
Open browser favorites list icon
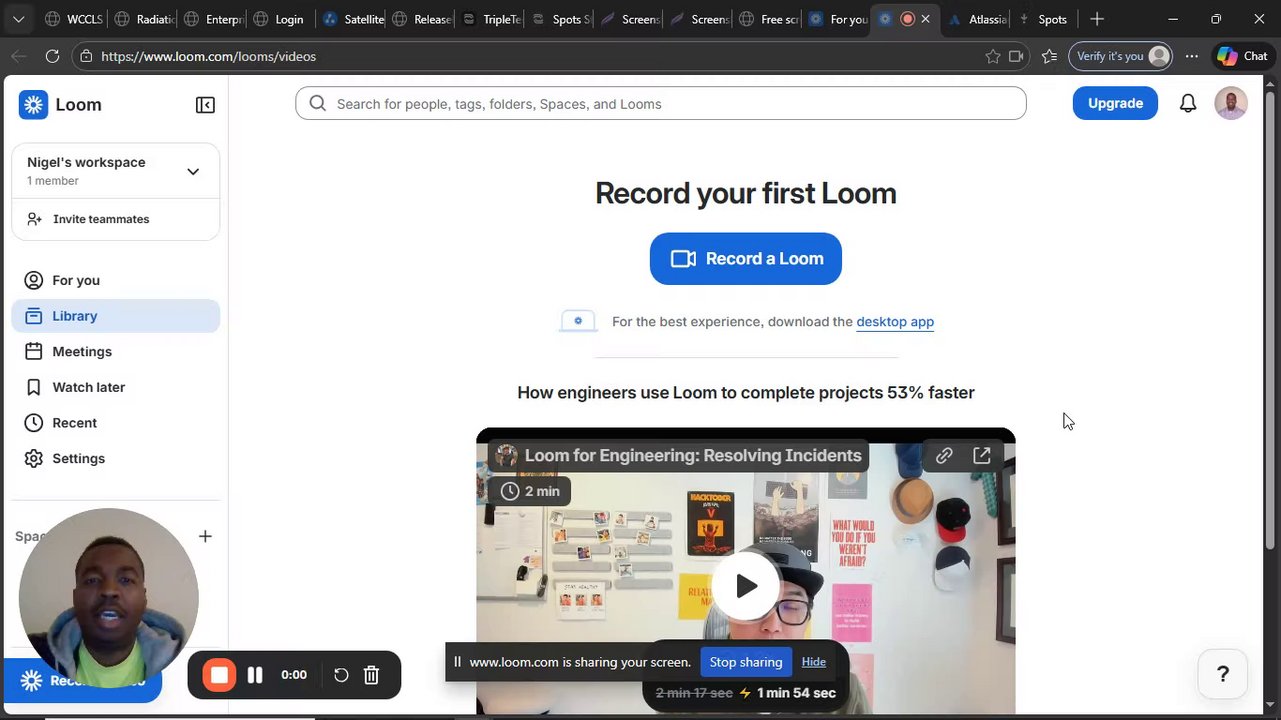(1049, 57)
